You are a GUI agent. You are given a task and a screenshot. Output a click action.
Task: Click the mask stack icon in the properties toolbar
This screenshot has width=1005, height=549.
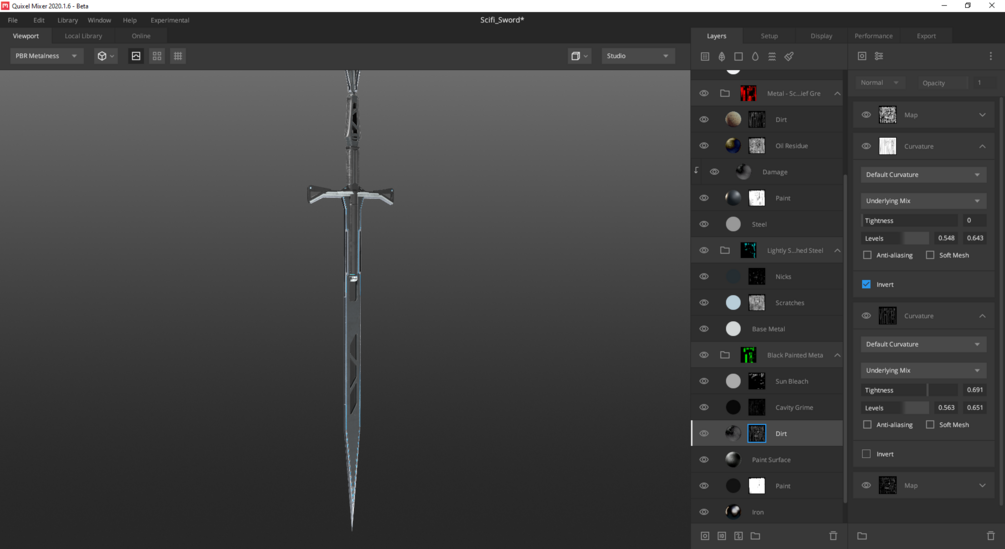click(x=862, y=56)
